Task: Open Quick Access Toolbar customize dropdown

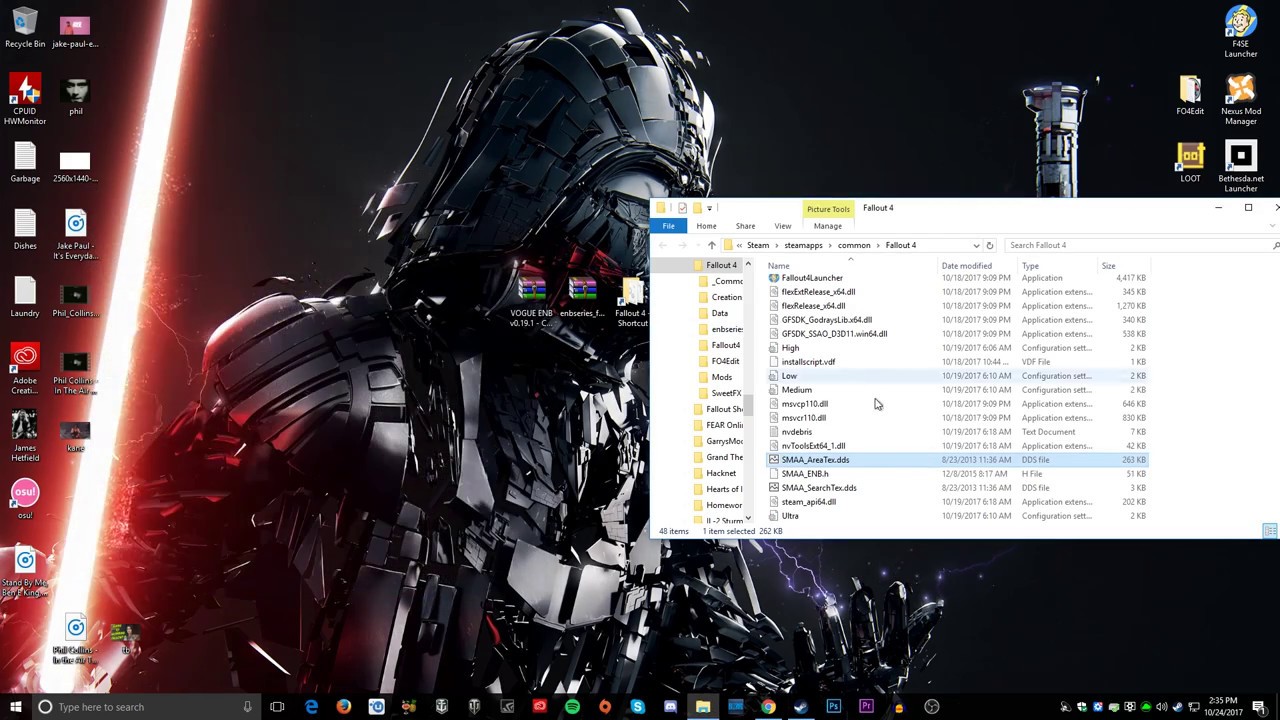Action: [x=710, y=208]
